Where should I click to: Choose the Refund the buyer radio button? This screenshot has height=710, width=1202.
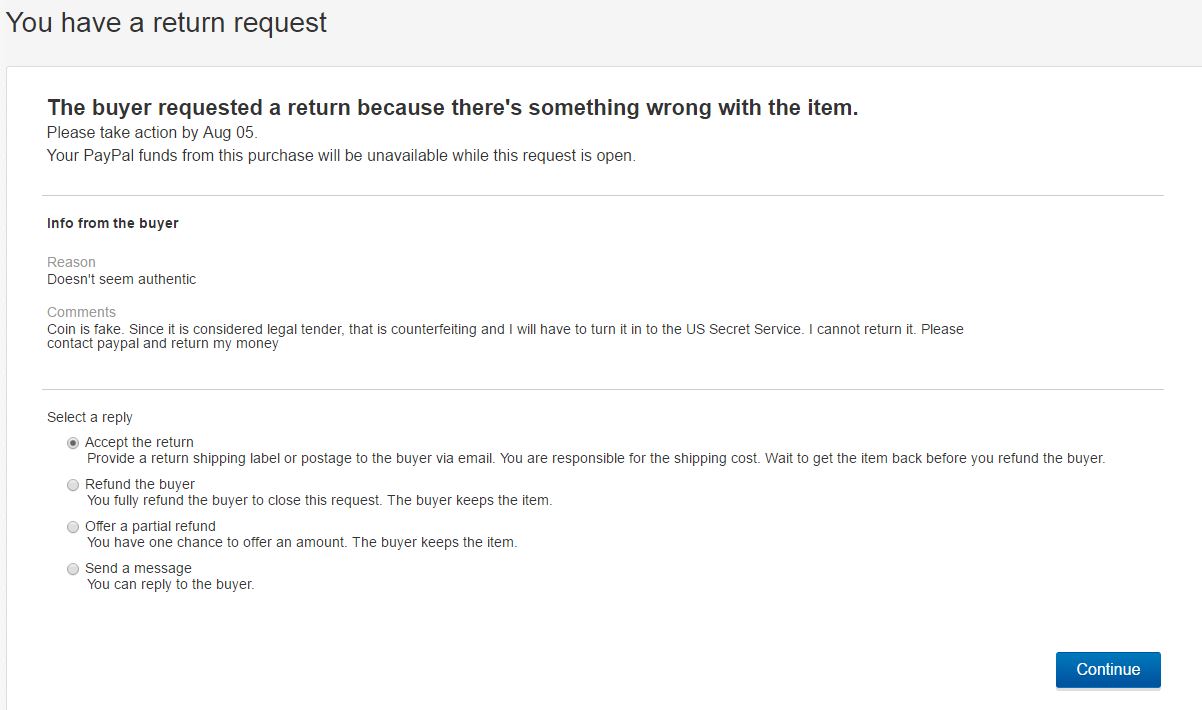coord(73,485)
